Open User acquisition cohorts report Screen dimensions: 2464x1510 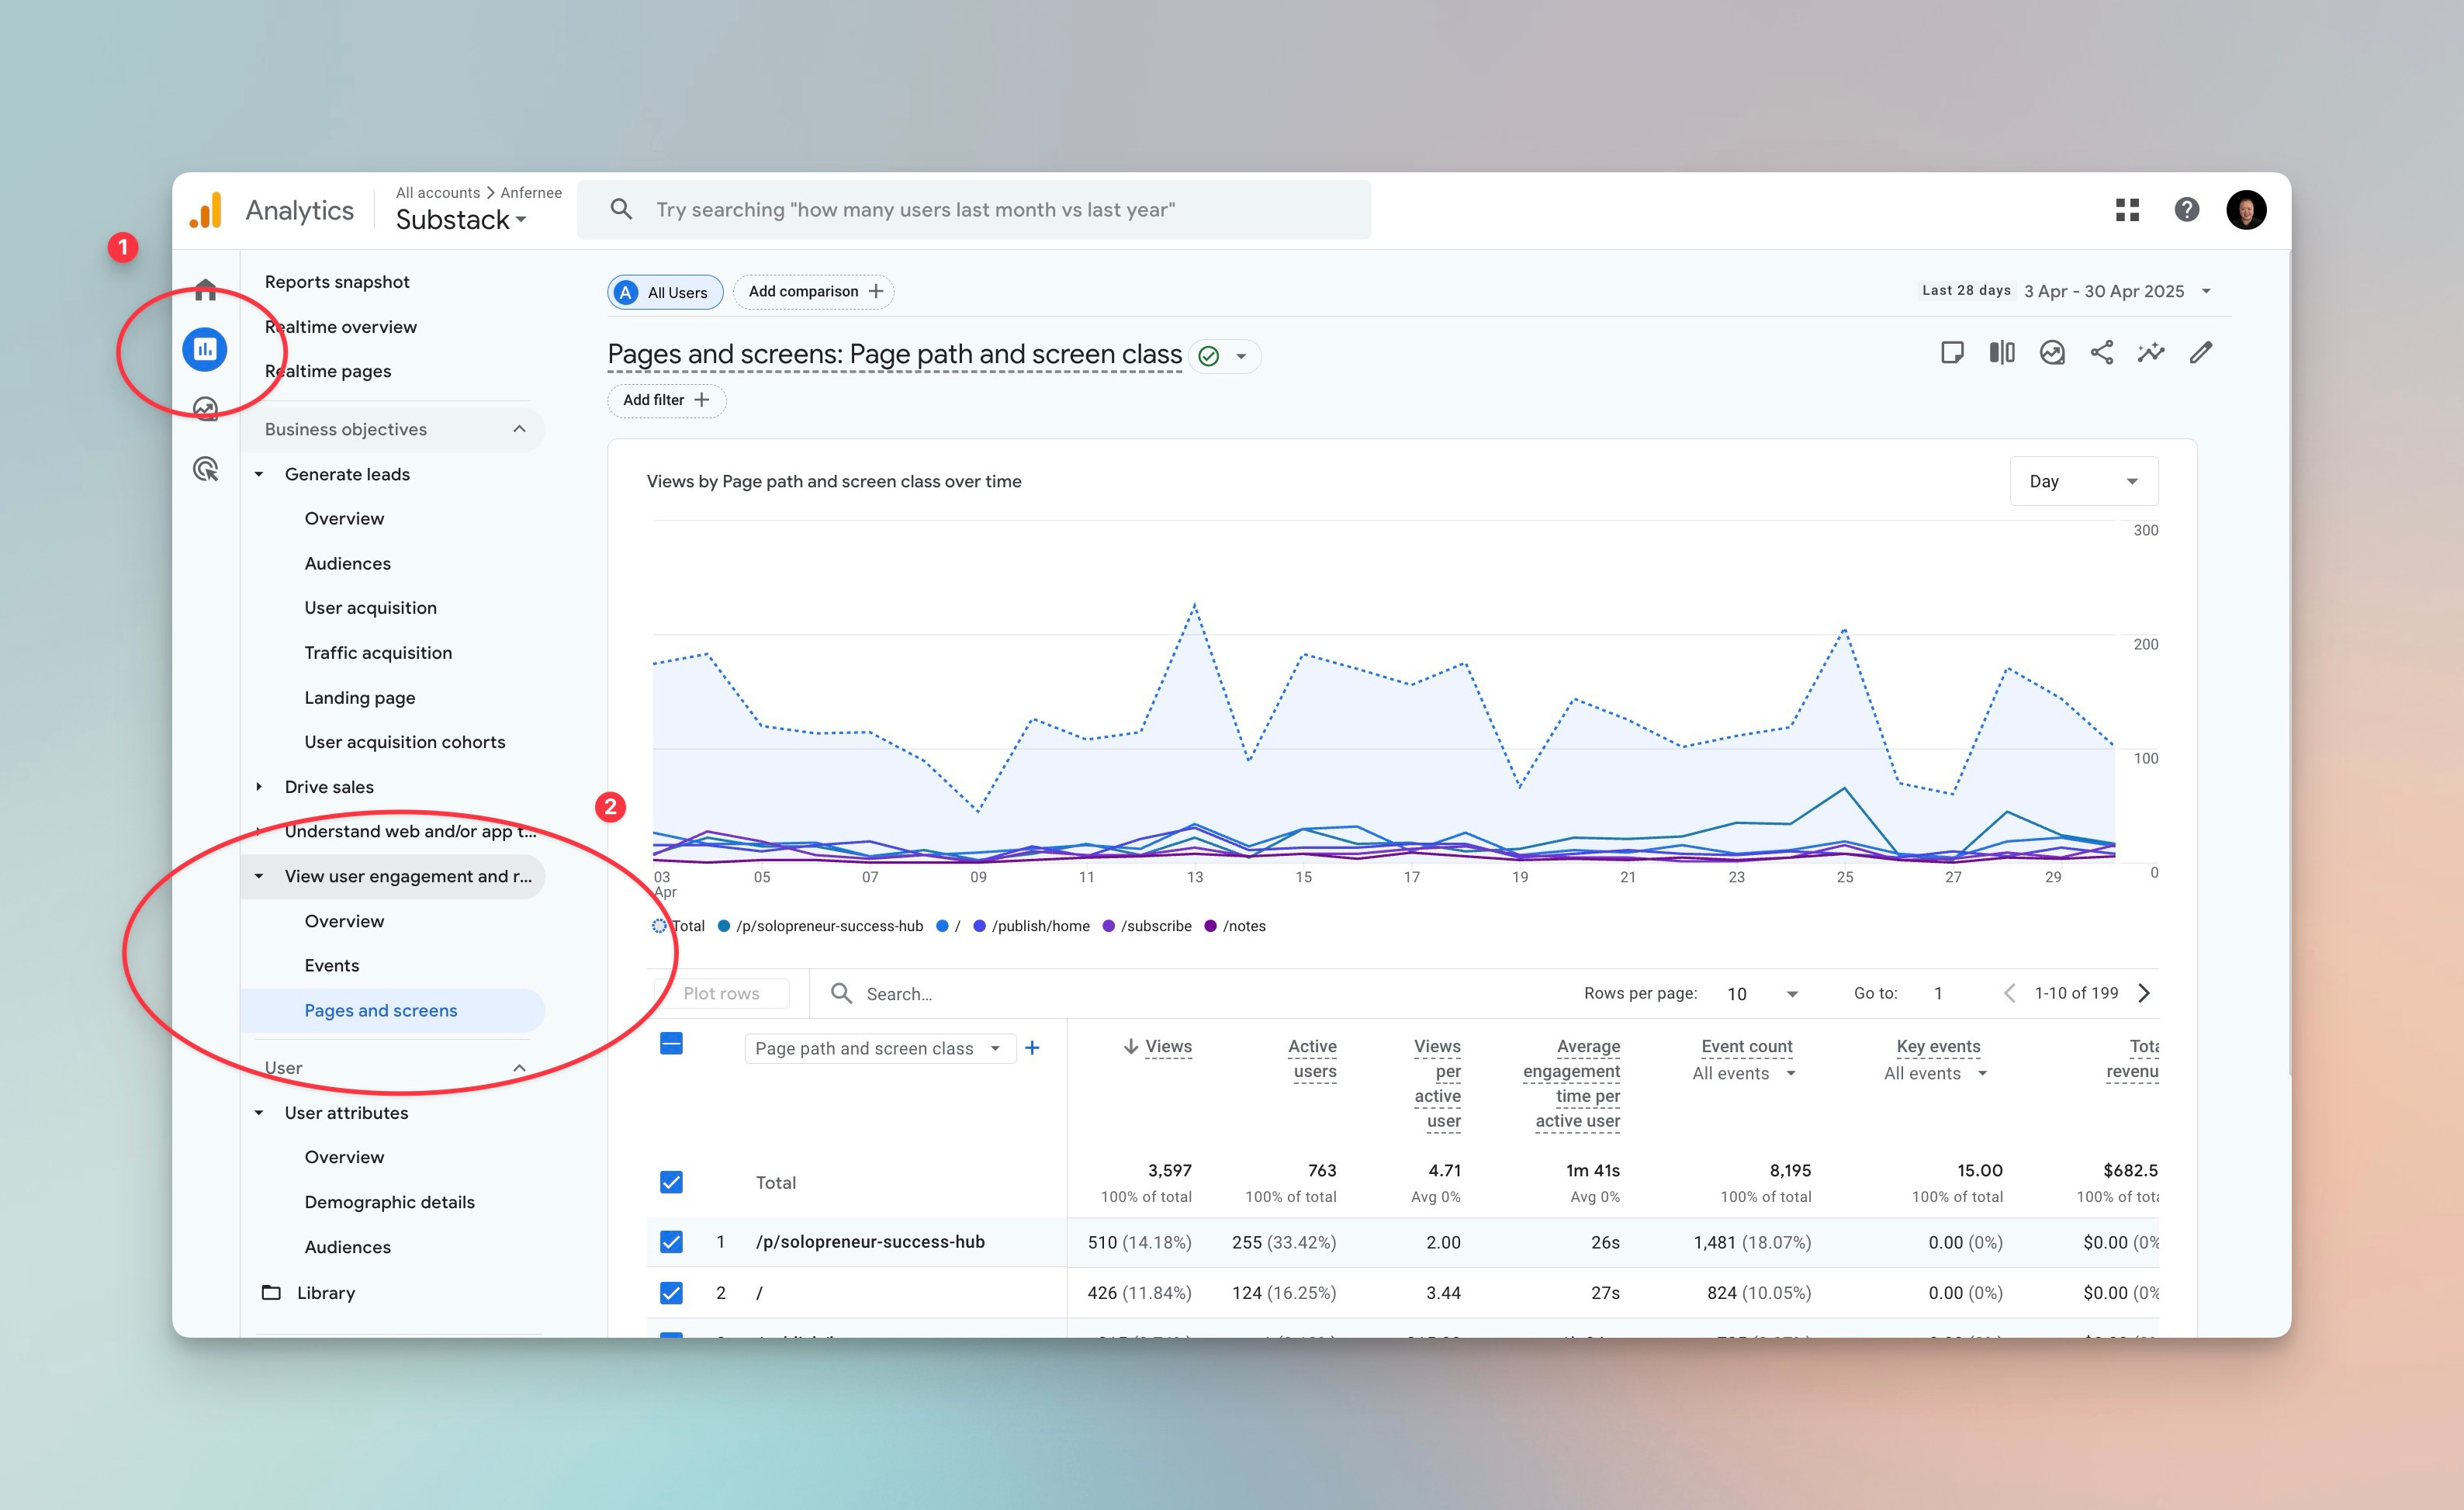[405, 742]
